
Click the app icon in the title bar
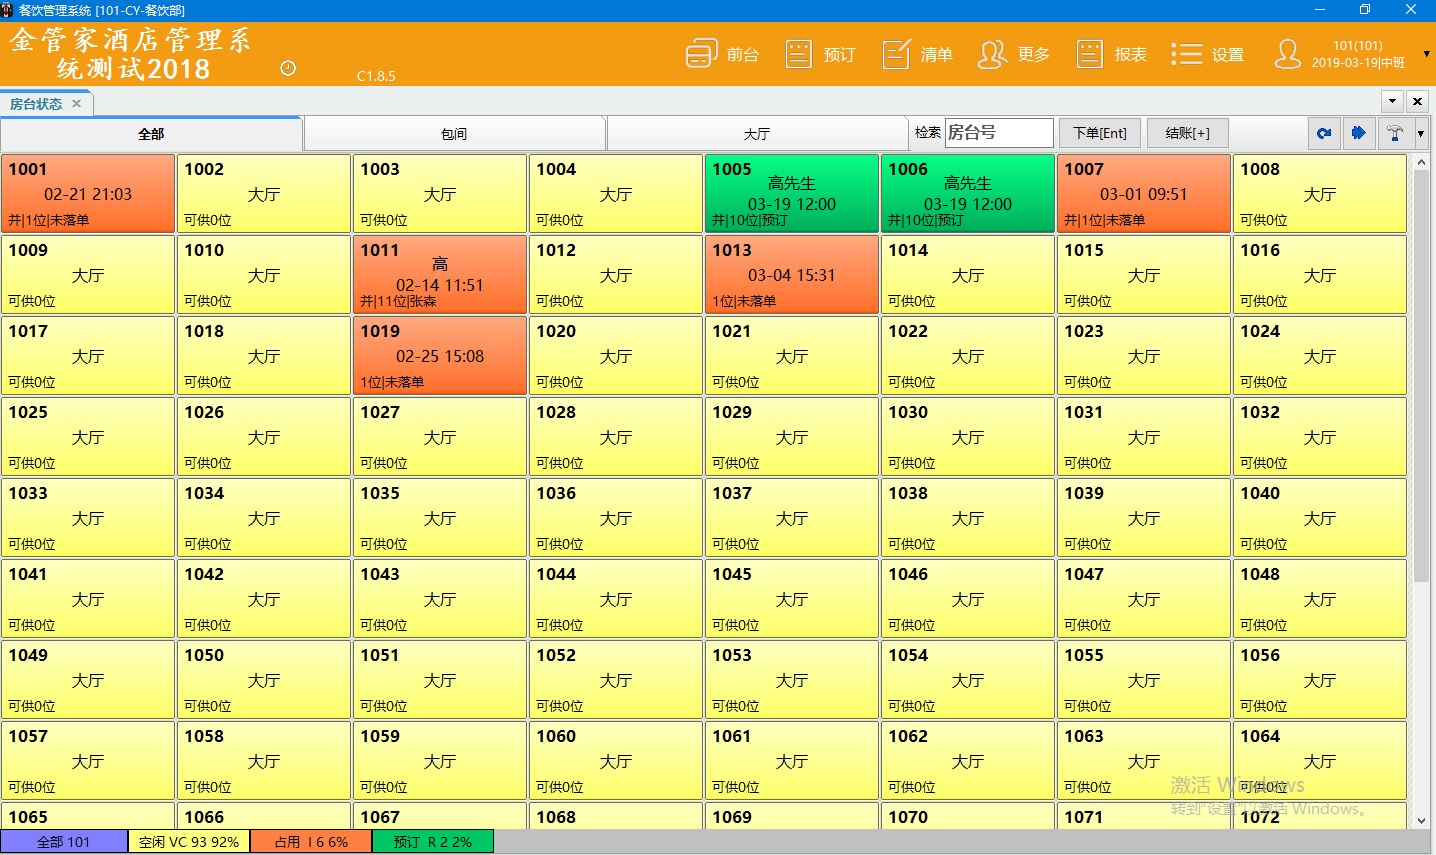point(8,10)
